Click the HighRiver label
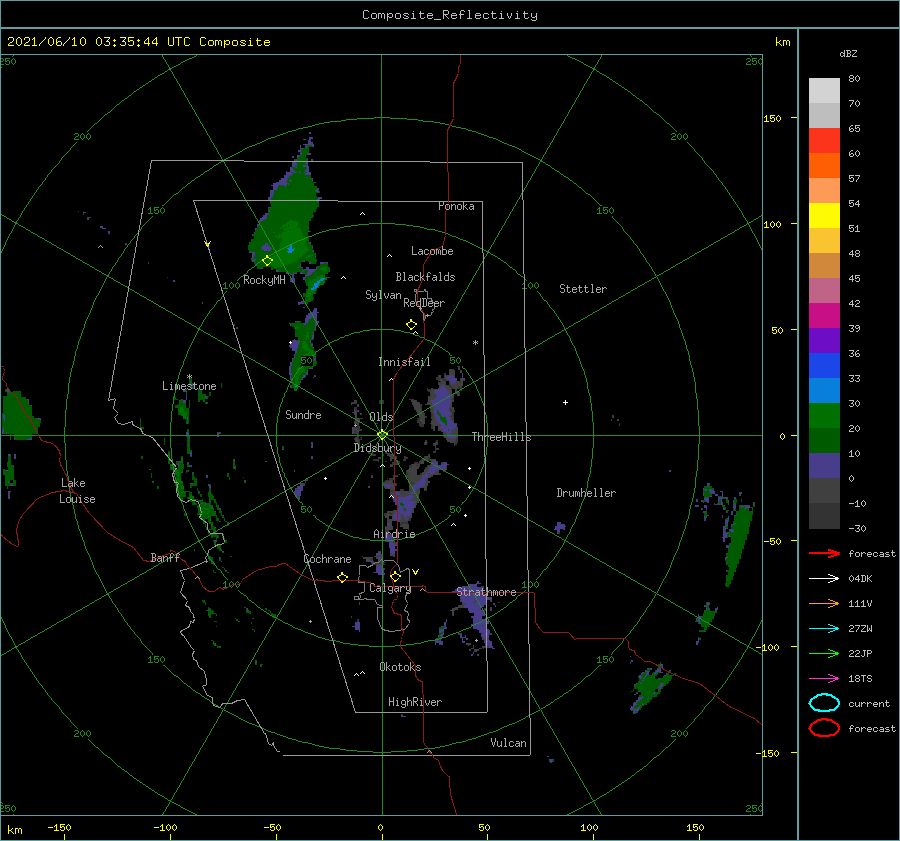900x841 pixels. pyautogui.click(x=415, y=702)
